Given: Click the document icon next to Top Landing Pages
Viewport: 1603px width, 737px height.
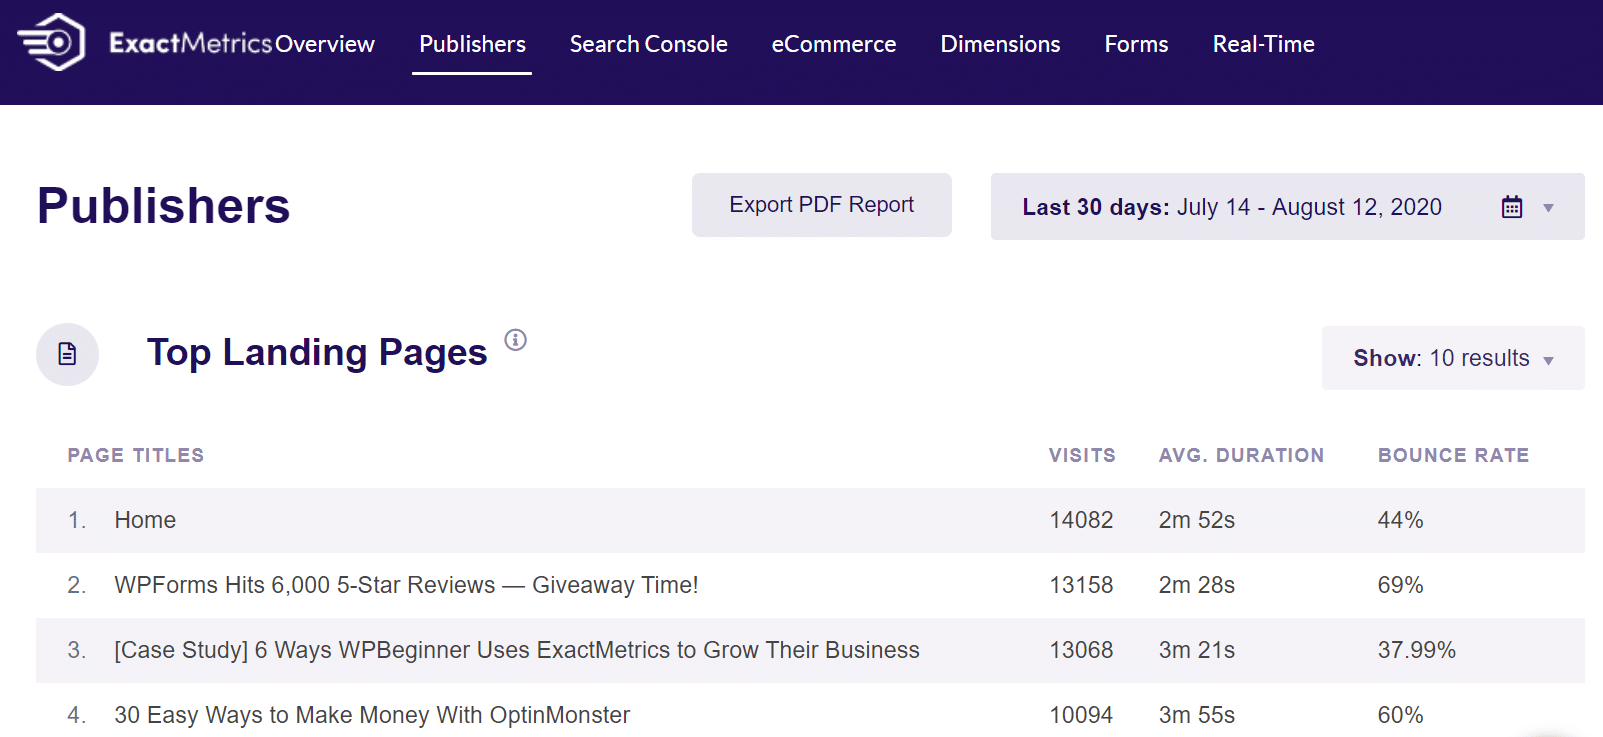Looking at the screenshot, I should tap(67, 354).
